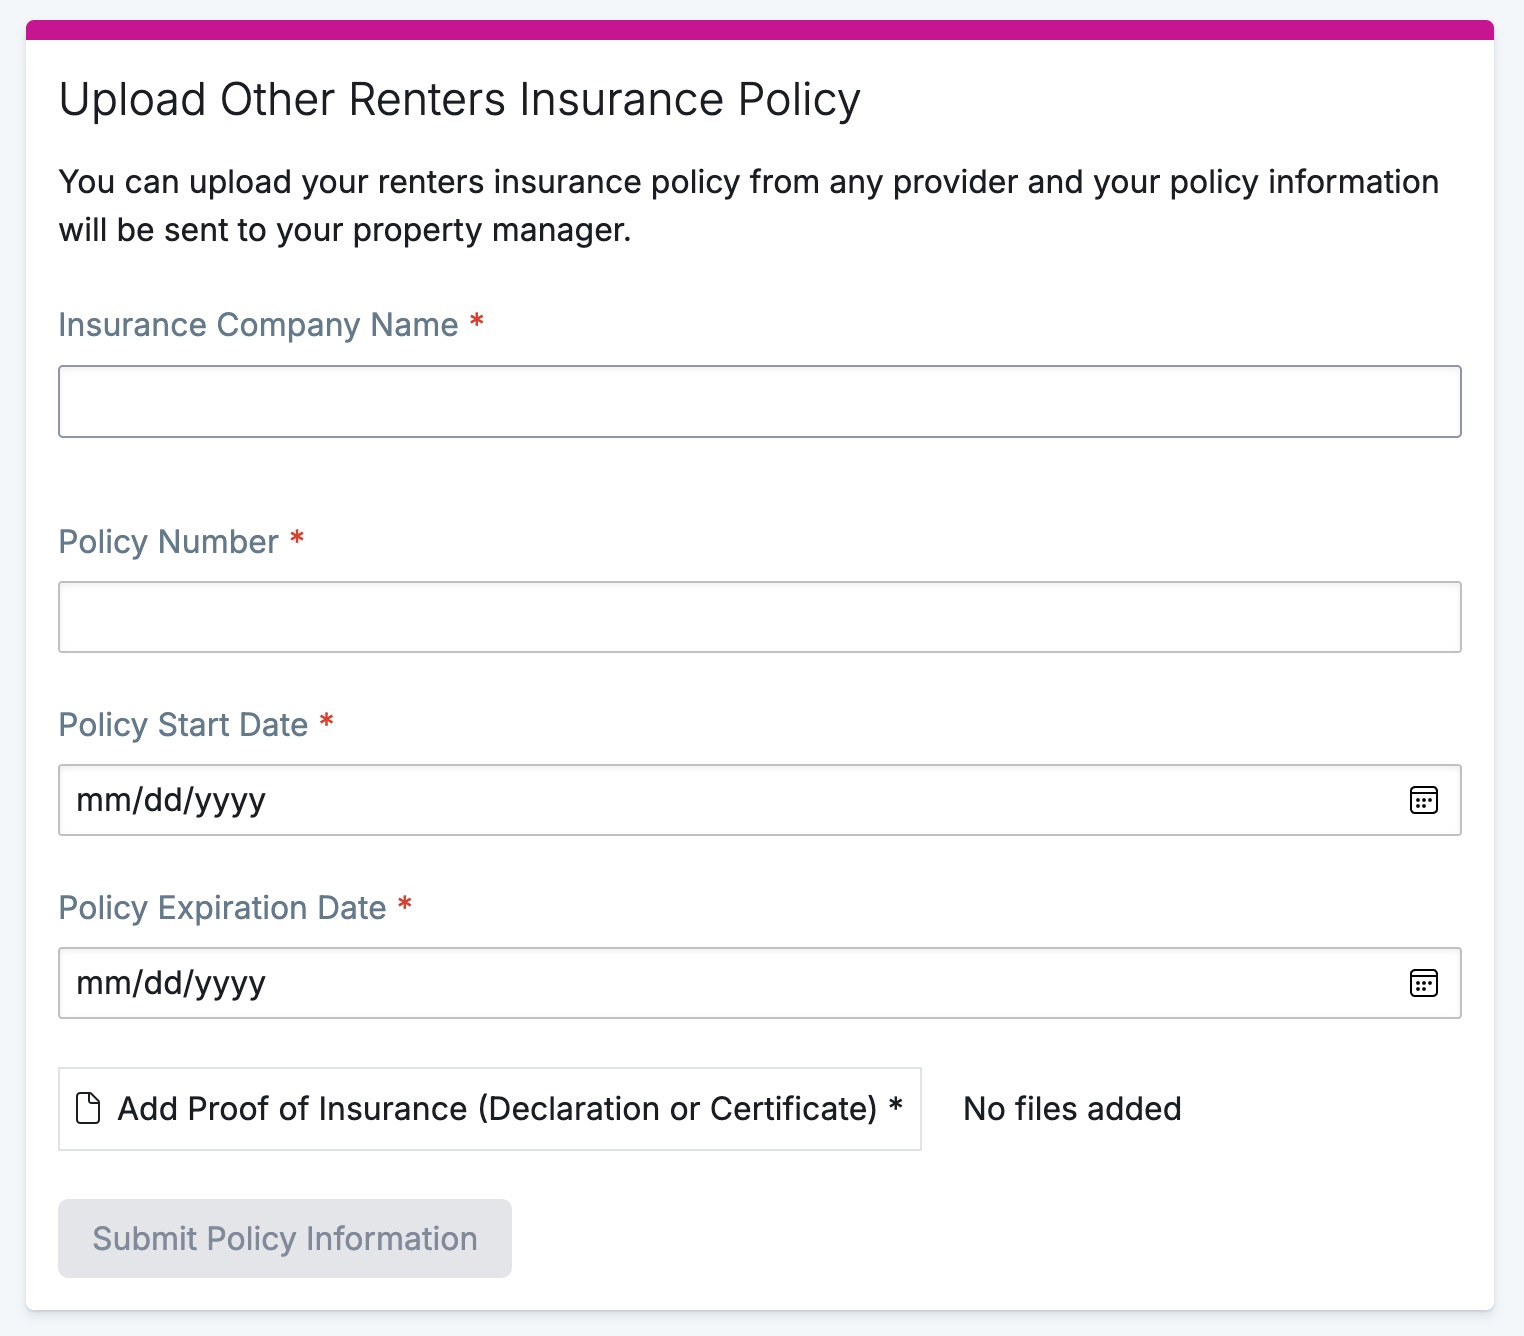Click the Policy Number label
This screenshot has height=1336, width=1524.
tap(168, 542)
